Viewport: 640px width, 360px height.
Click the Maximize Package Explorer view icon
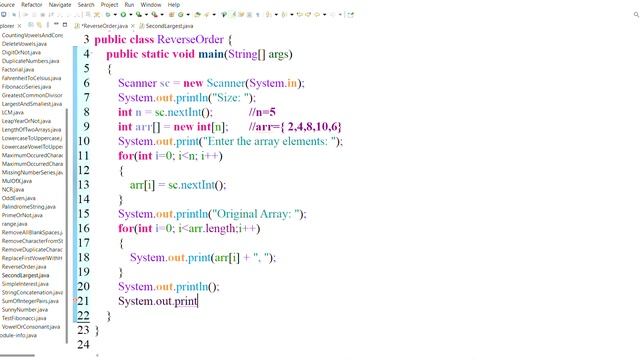pos(65,25)
